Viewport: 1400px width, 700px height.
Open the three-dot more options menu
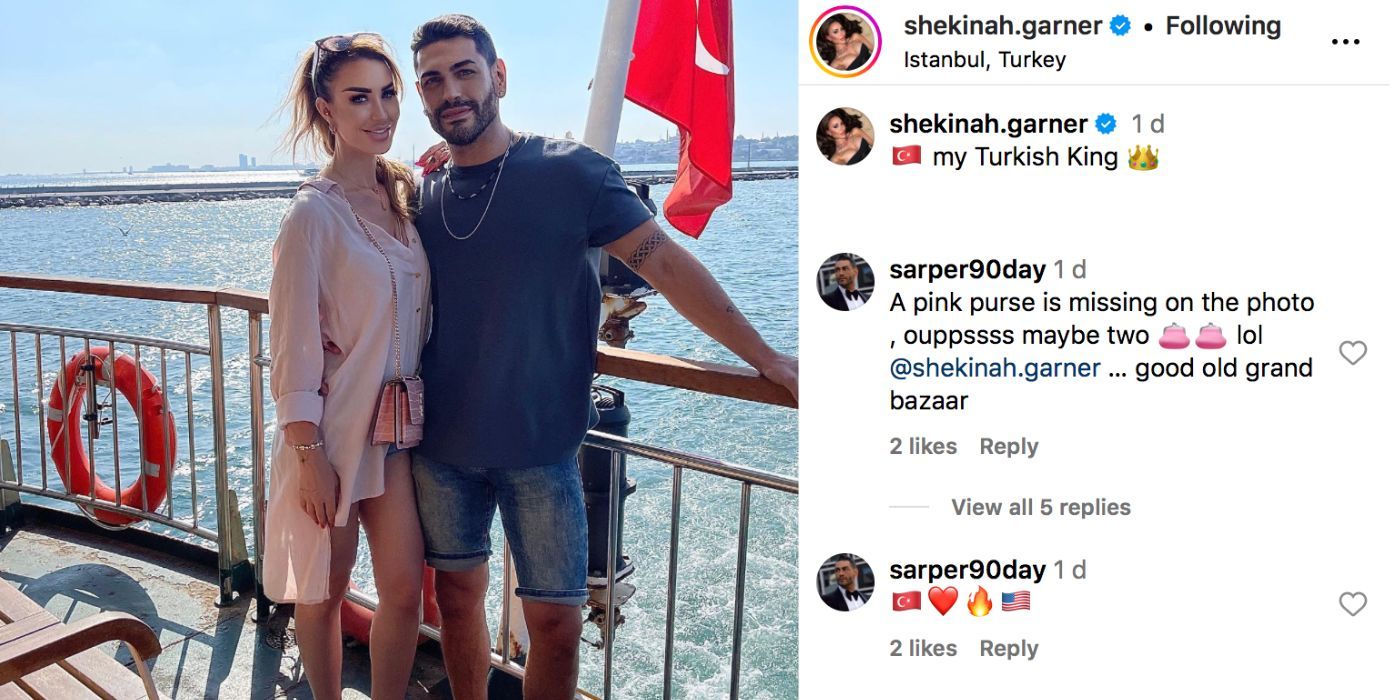click(1345, 42)
